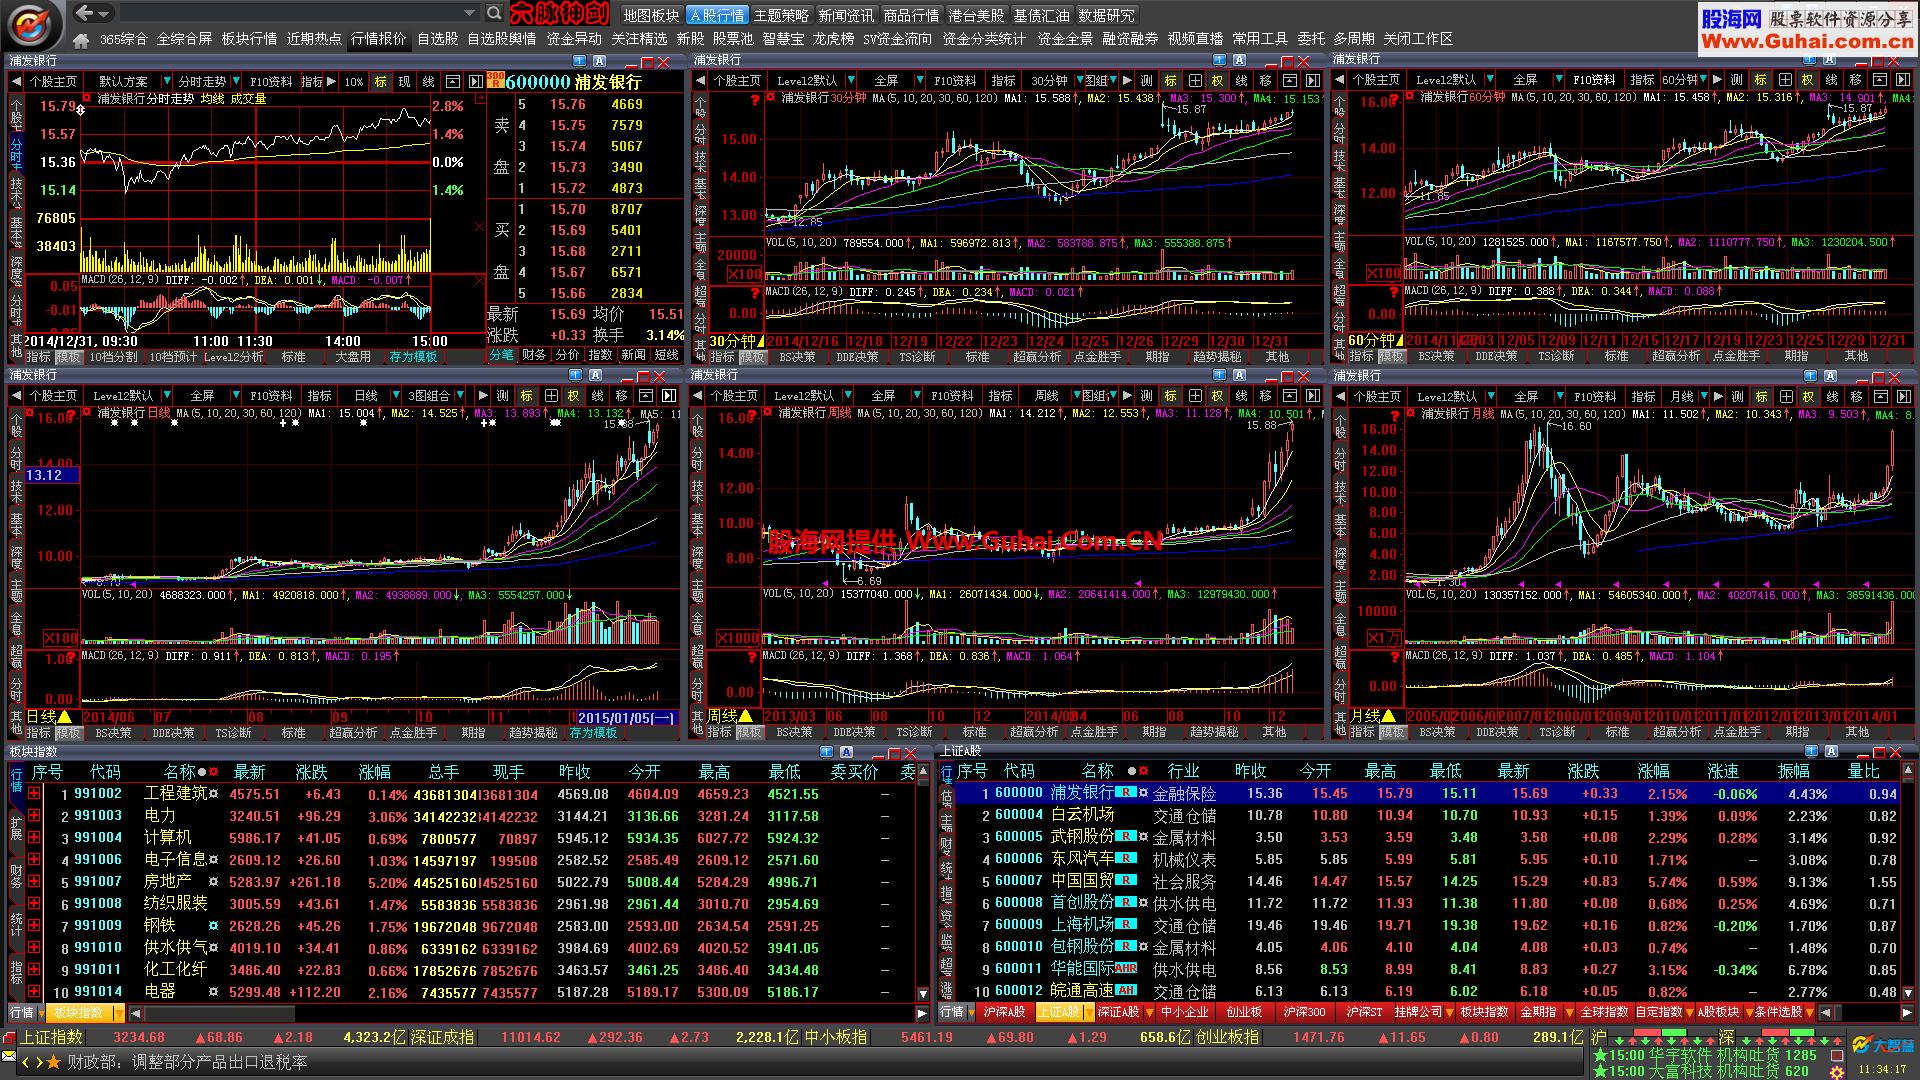Switch to the 板块行情 toolbar tab
This screenshot has width=1920, height=1080.
tap(249, 39)
